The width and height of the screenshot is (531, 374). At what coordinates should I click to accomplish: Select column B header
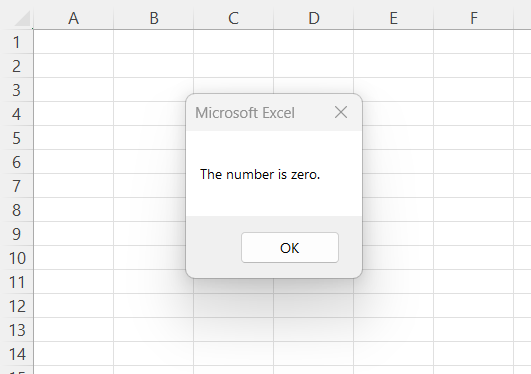click(x=154, y=18)
